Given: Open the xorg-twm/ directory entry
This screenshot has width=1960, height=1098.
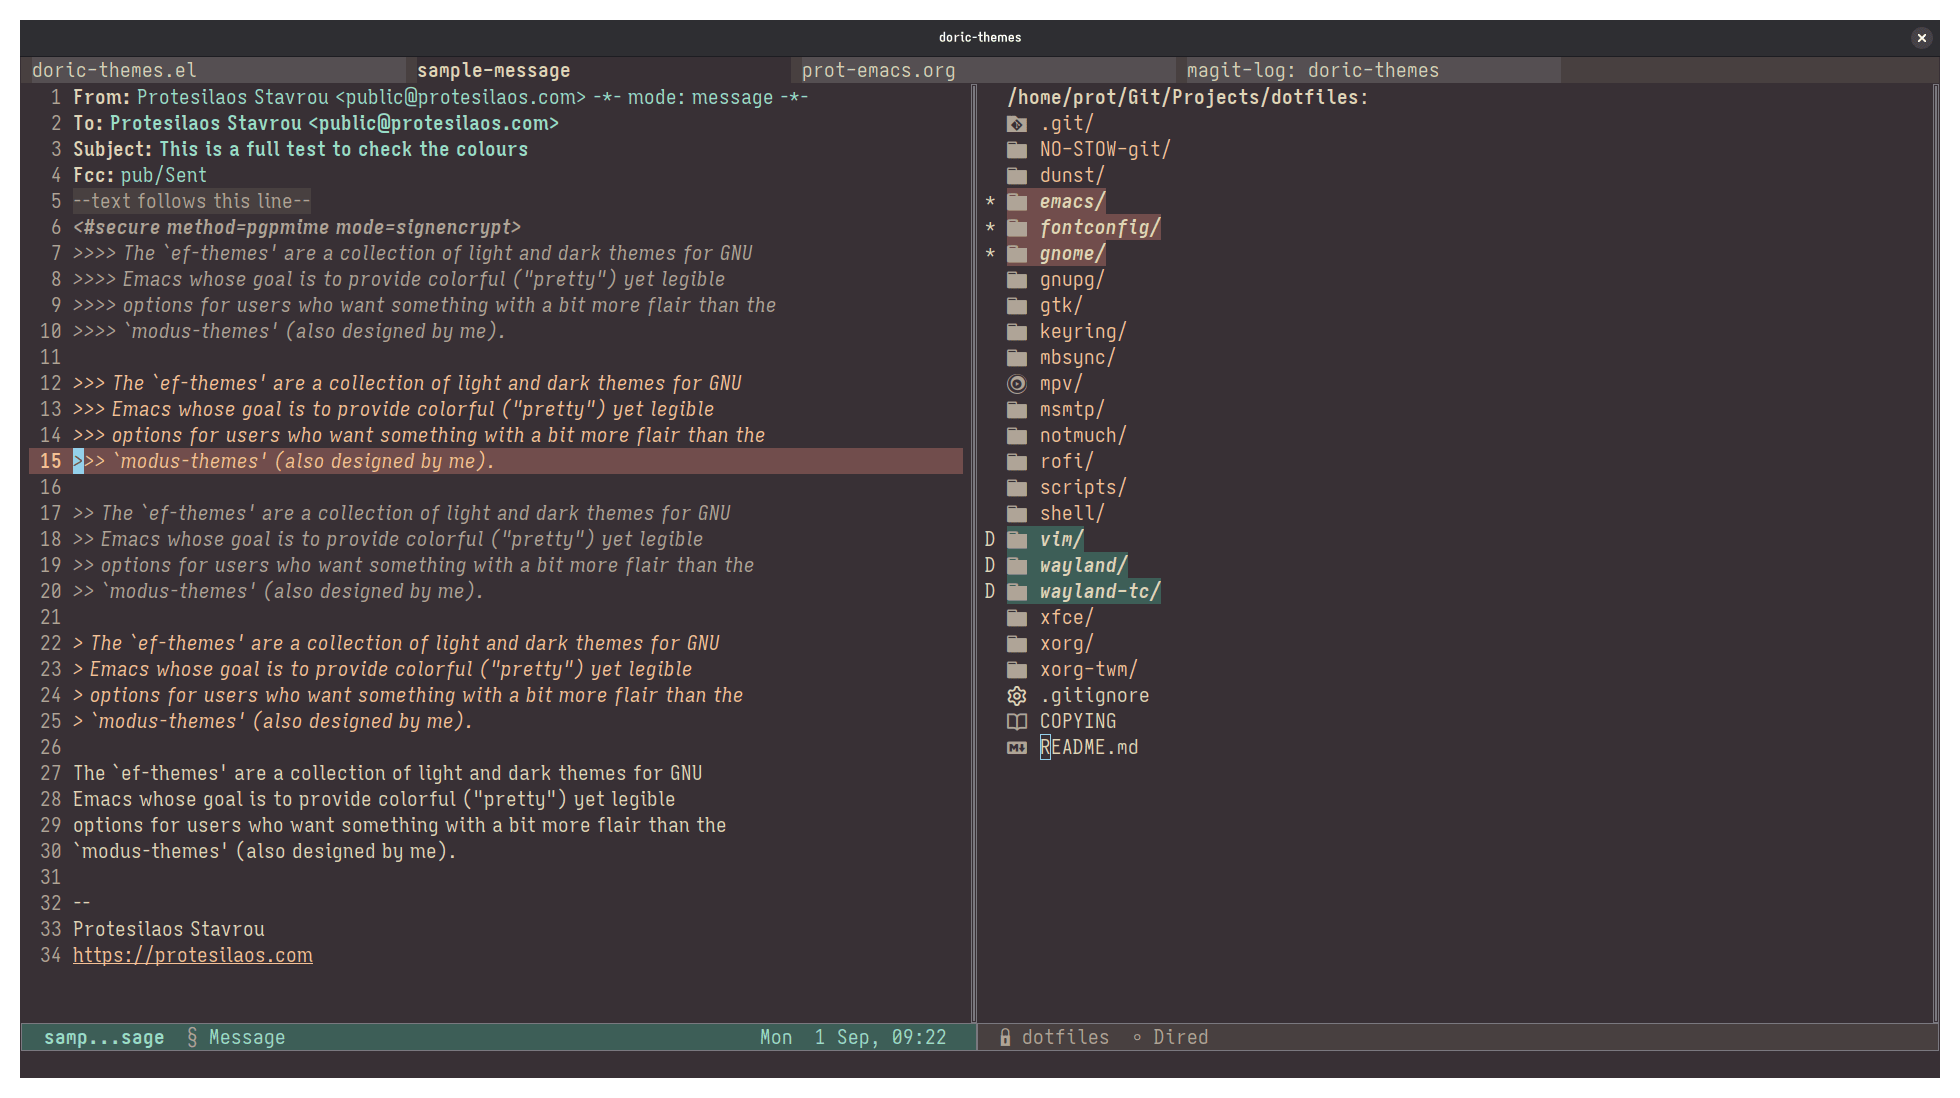Looking at the screenshot, I should (x=1089, y=670).
